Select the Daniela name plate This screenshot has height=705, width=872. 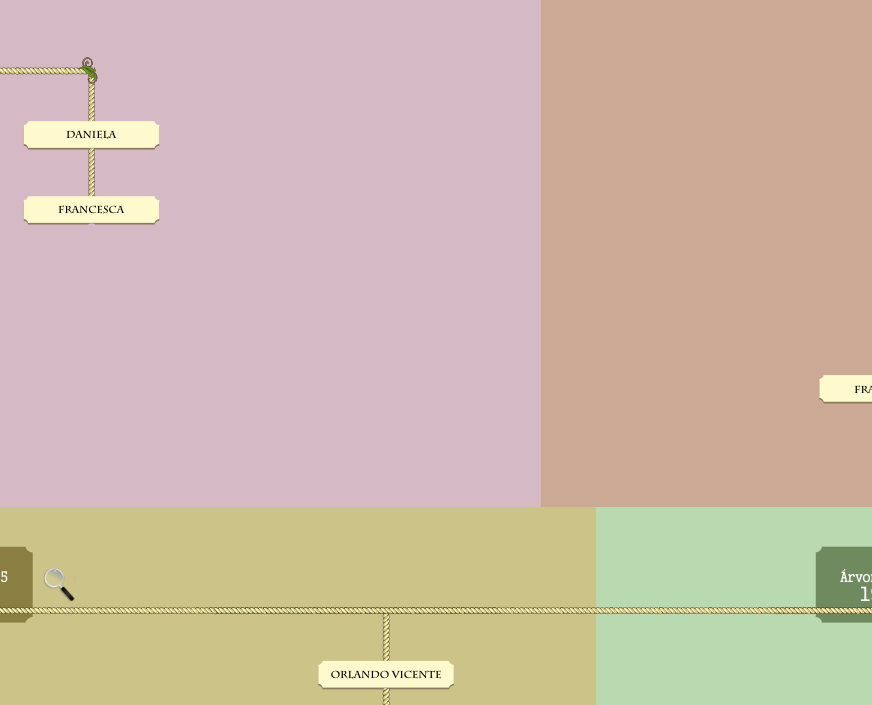click(91, 135)
